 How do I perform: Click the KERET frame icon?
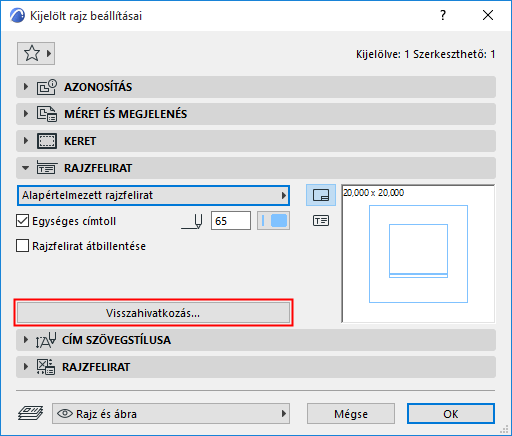46,141
